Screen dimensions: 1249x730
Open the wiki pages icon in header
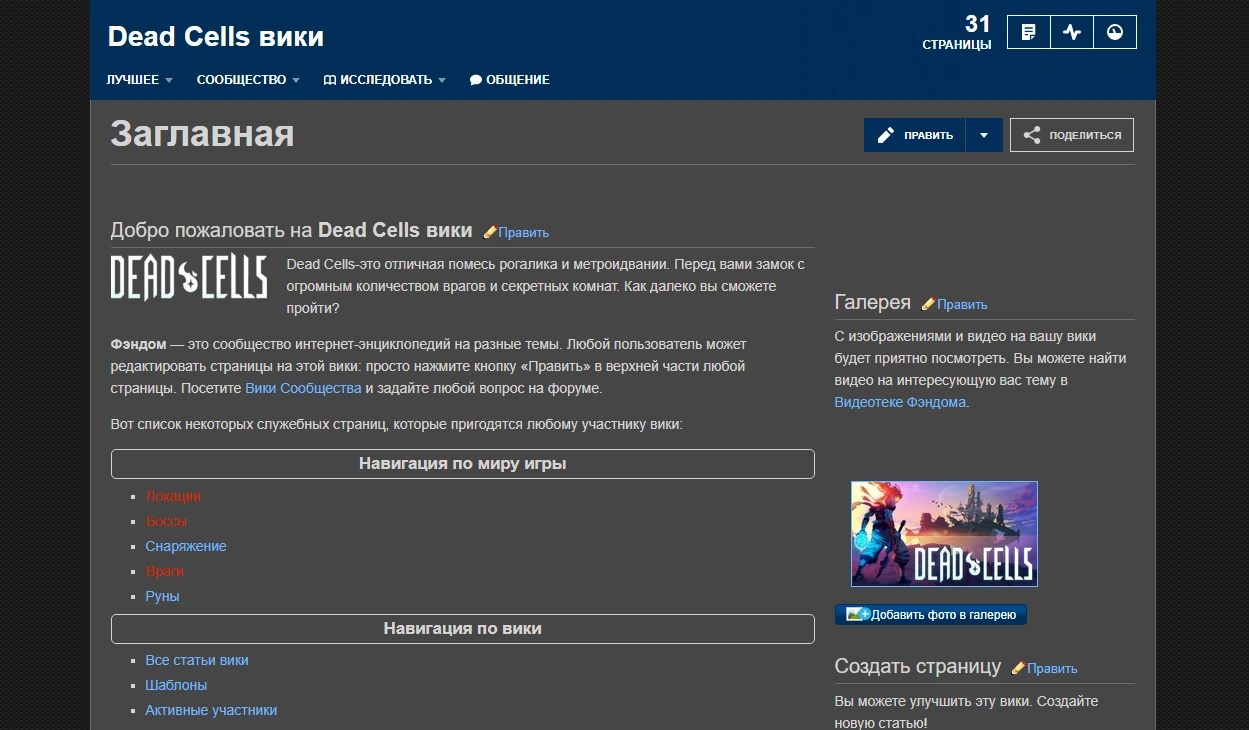click(1028, 32)
